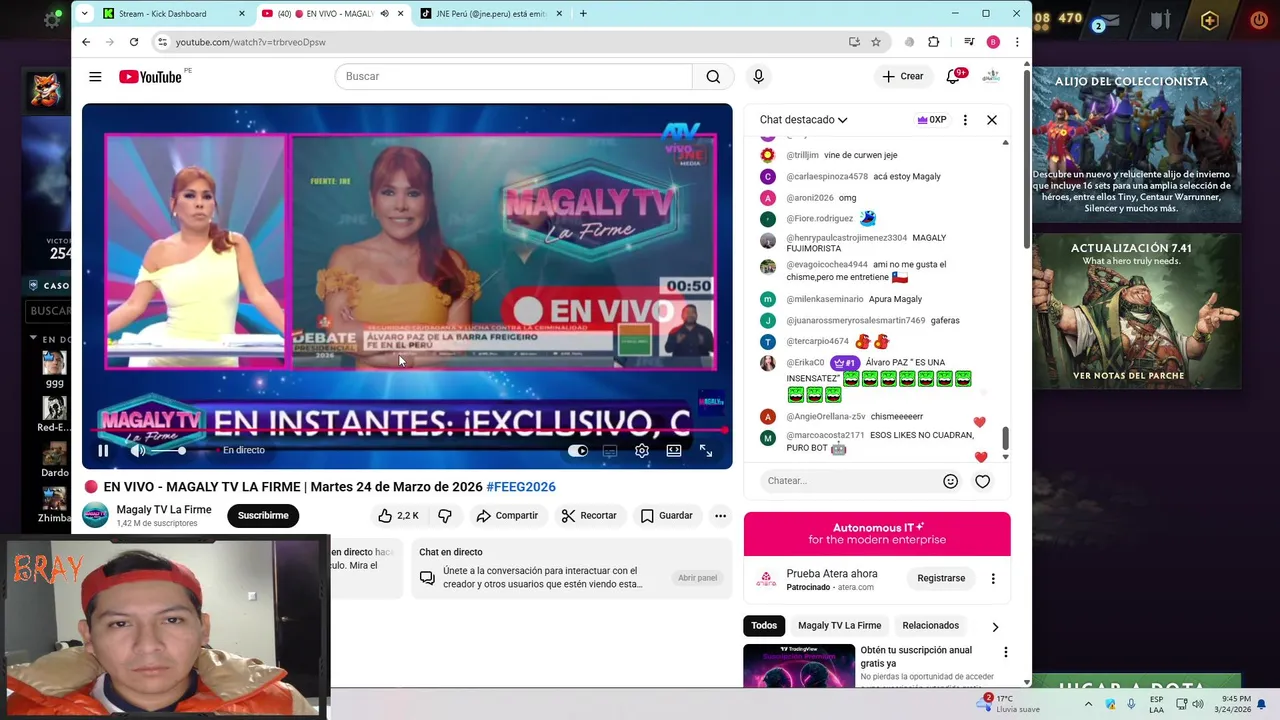Enter fullscreen video mode
The height and width of the screenshot is (720, 1280).
click(x=706, y=451)
